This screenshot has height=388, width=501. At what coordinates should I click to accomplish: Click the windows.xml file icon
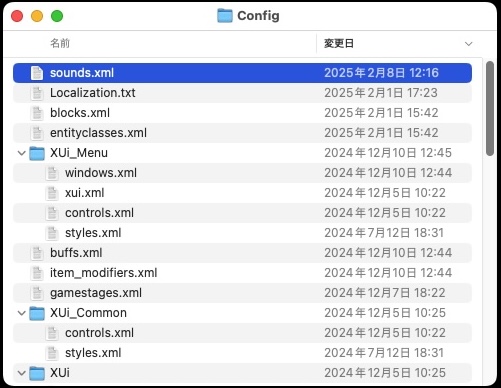click(x=52, y=173)
